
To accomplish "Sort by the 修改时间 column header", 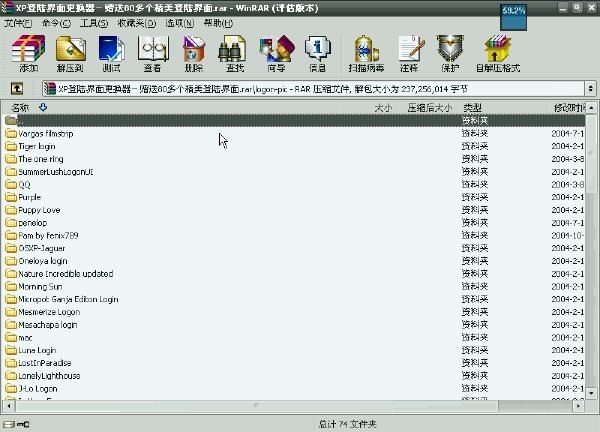I will [569, 108].
